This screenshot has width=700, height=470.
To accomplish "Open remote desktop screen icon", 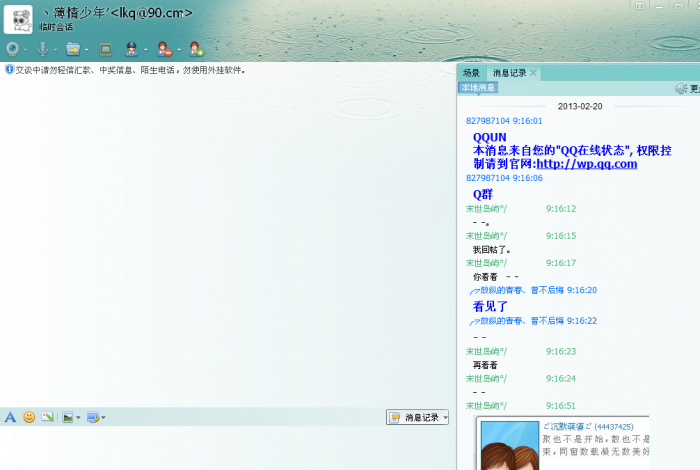I will 106,49.
